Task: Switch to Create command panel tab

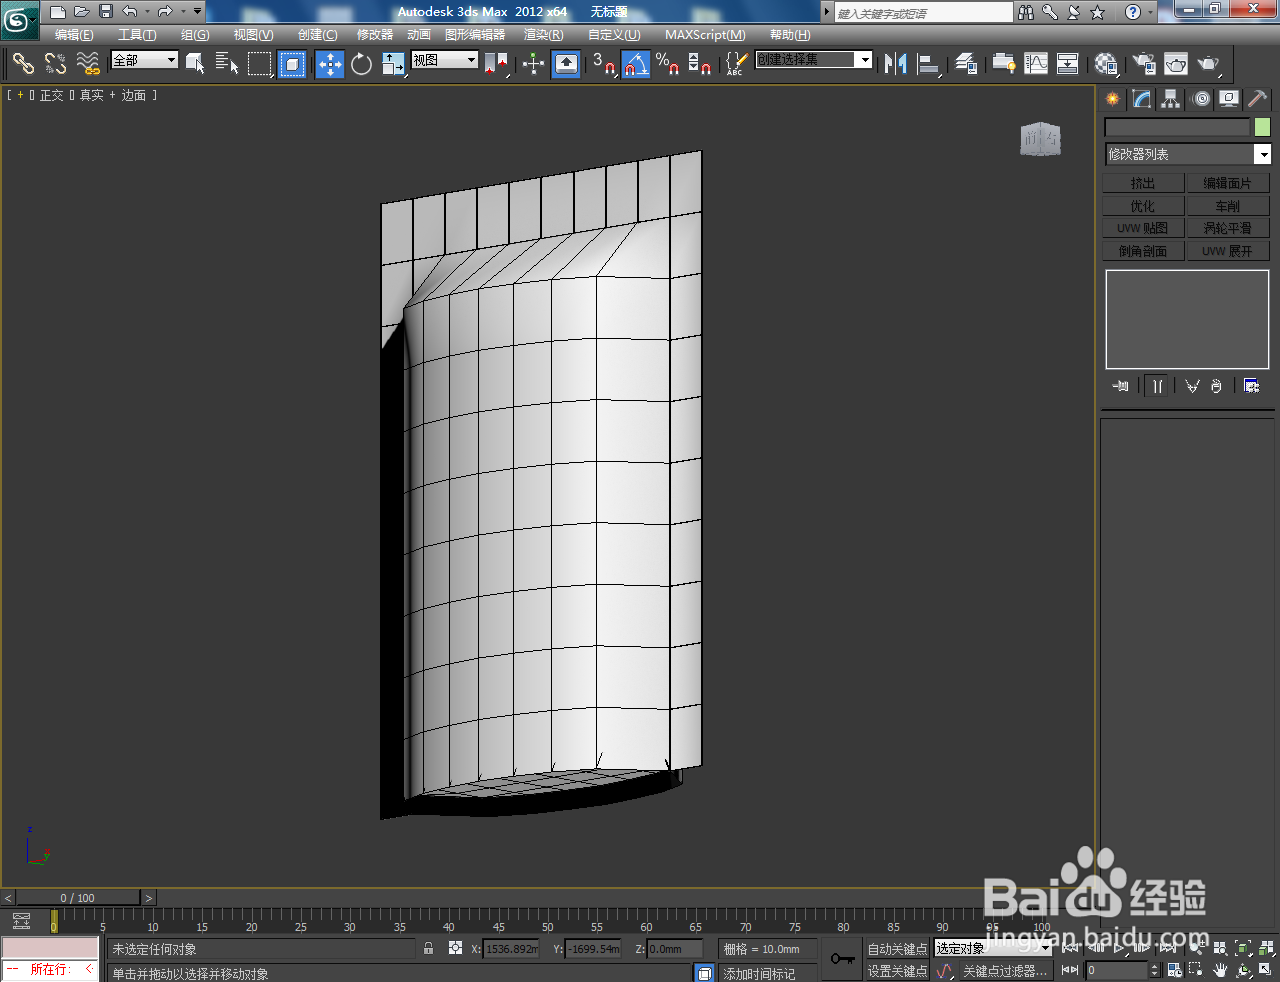Action: pos(1113,99)
